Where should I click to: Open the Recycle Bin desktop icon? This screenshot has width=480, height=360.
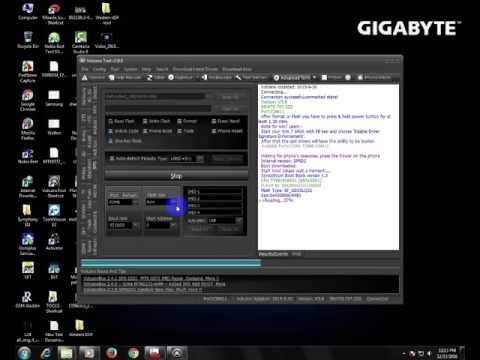point(28,40)
